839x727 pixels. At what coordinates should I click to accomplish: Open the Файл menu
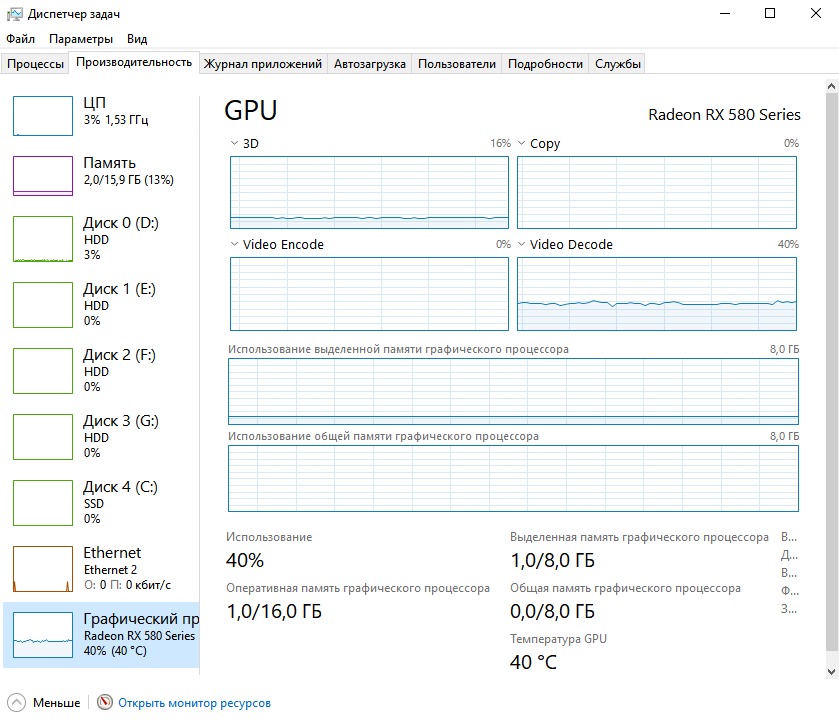pos(20,39)
